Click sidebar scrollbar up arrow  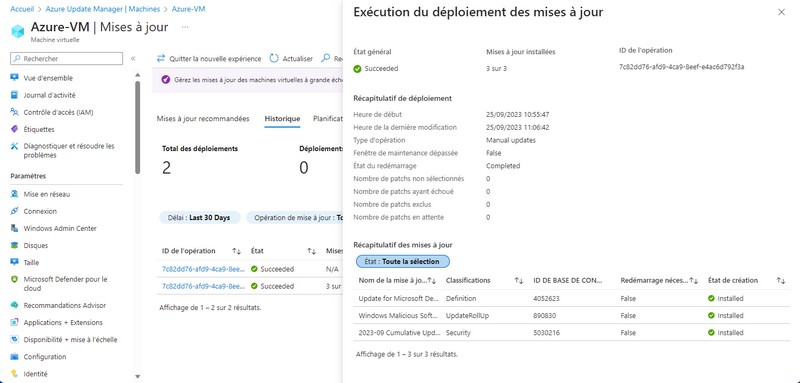[137, 75]
